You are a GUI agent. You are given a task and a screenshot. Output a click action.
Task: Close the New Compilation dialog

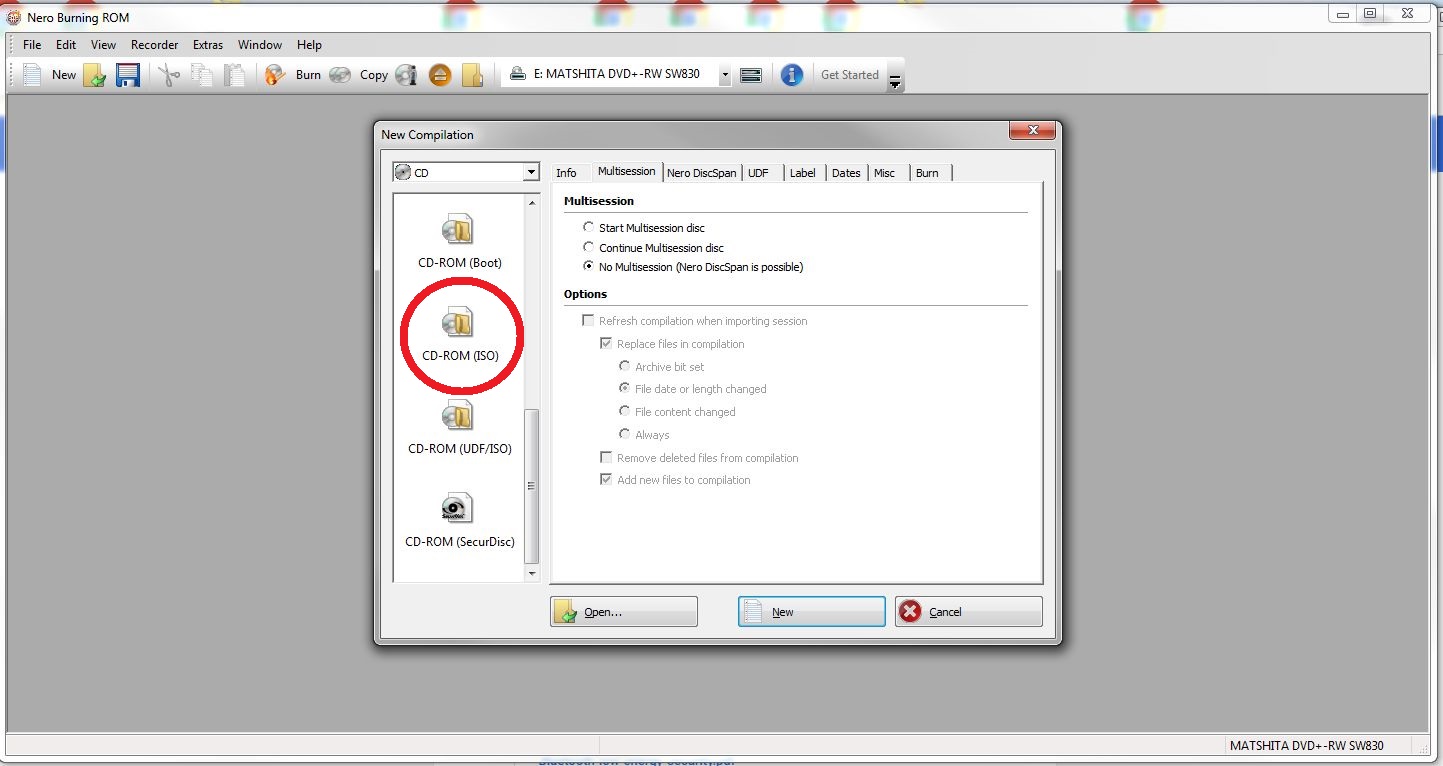[1032, 131]
